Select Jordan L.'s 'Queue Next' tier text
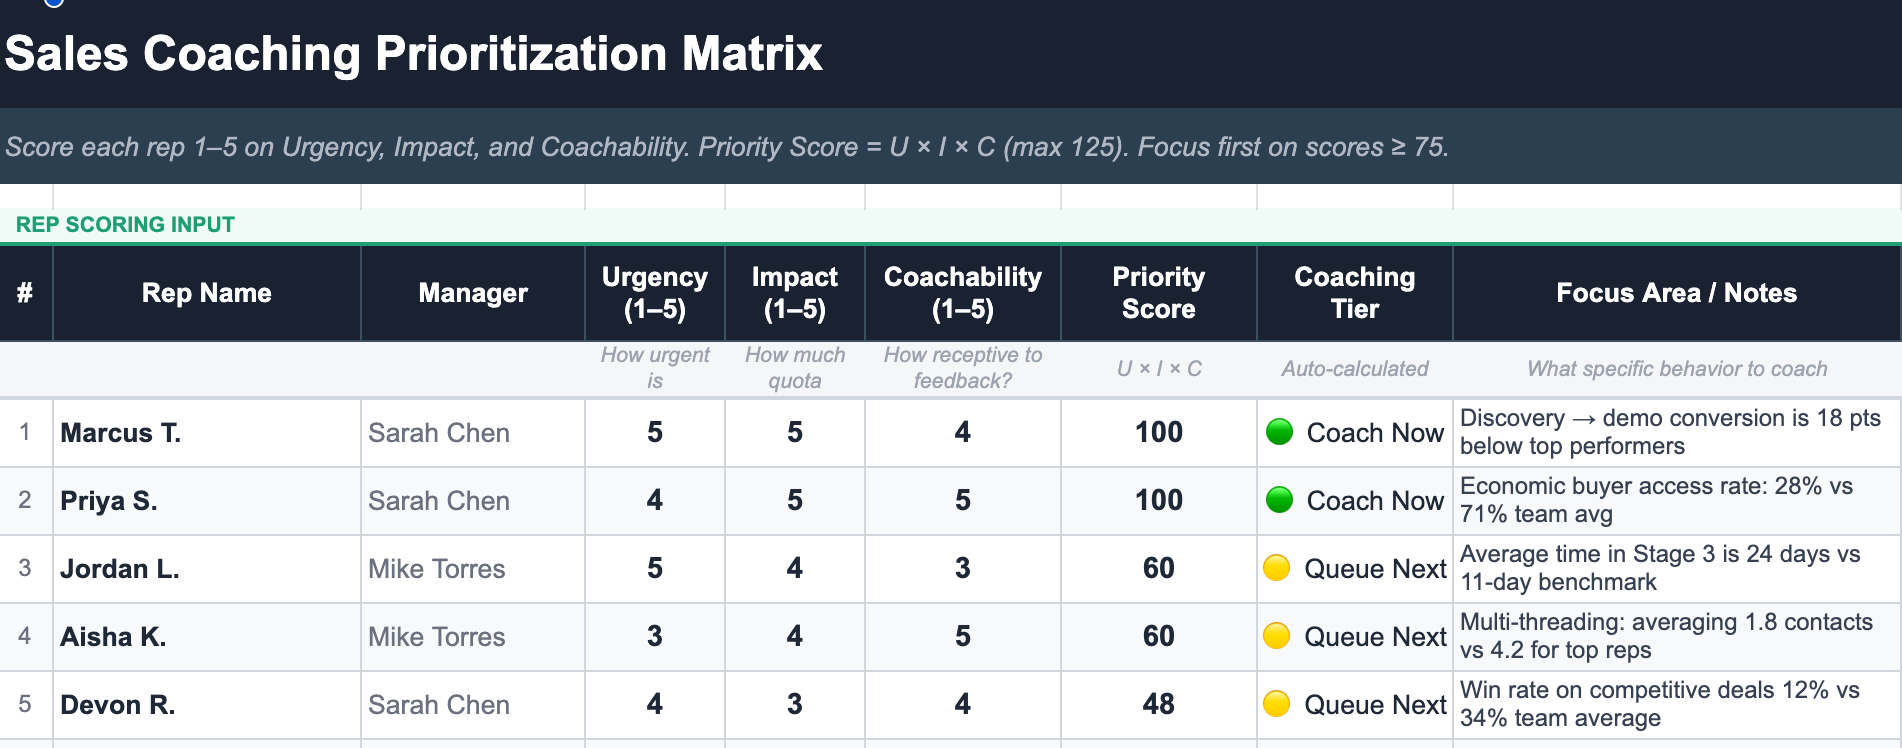1902x748 pixels. tap(1375, 569)
